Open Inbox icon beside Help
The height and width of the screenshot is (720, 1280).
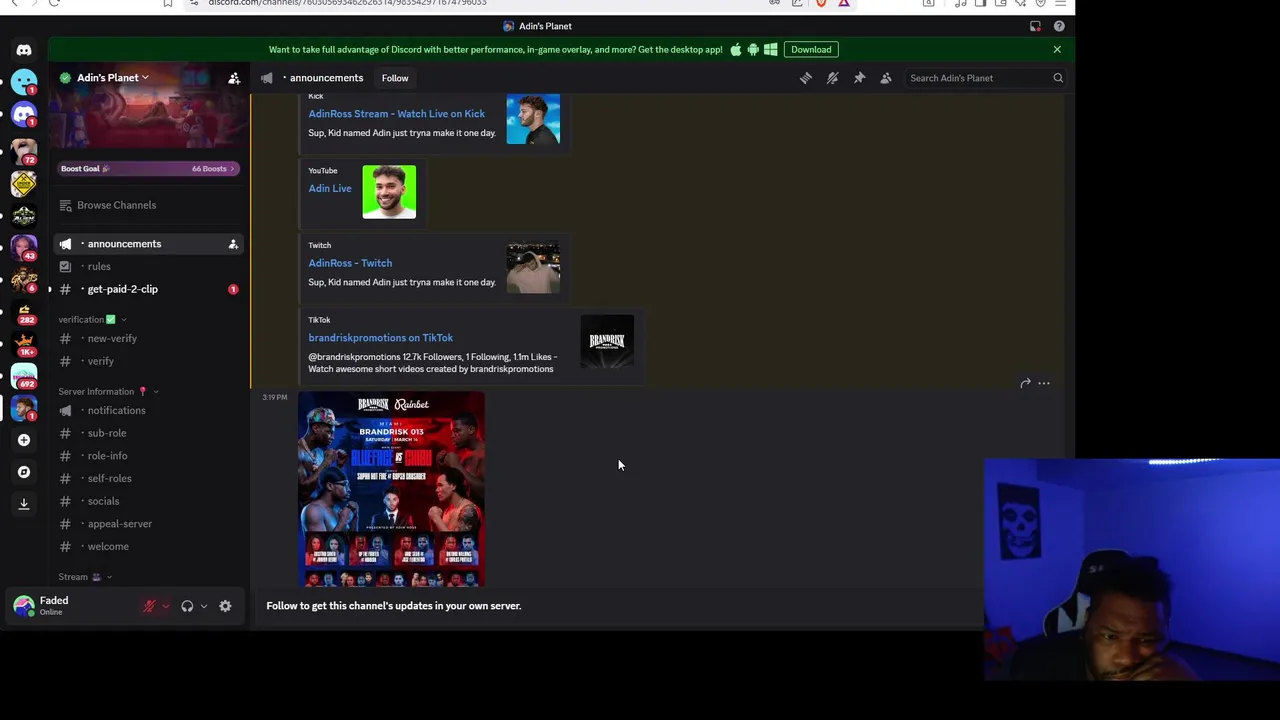(1035, 26)
